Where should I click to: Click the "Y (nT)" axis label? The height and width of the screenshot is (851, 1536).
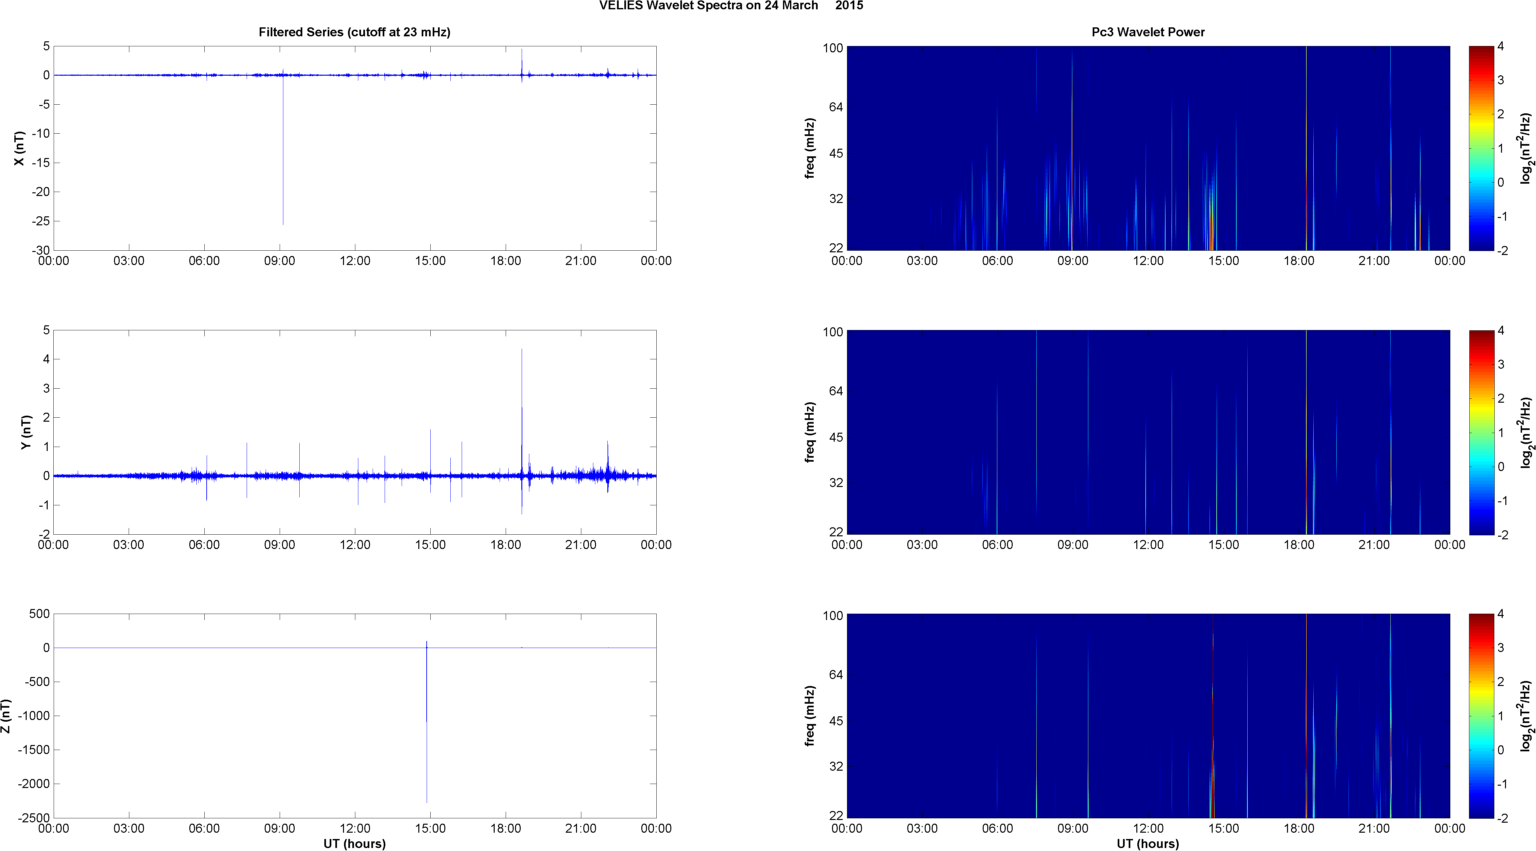[x=27, y=432]
